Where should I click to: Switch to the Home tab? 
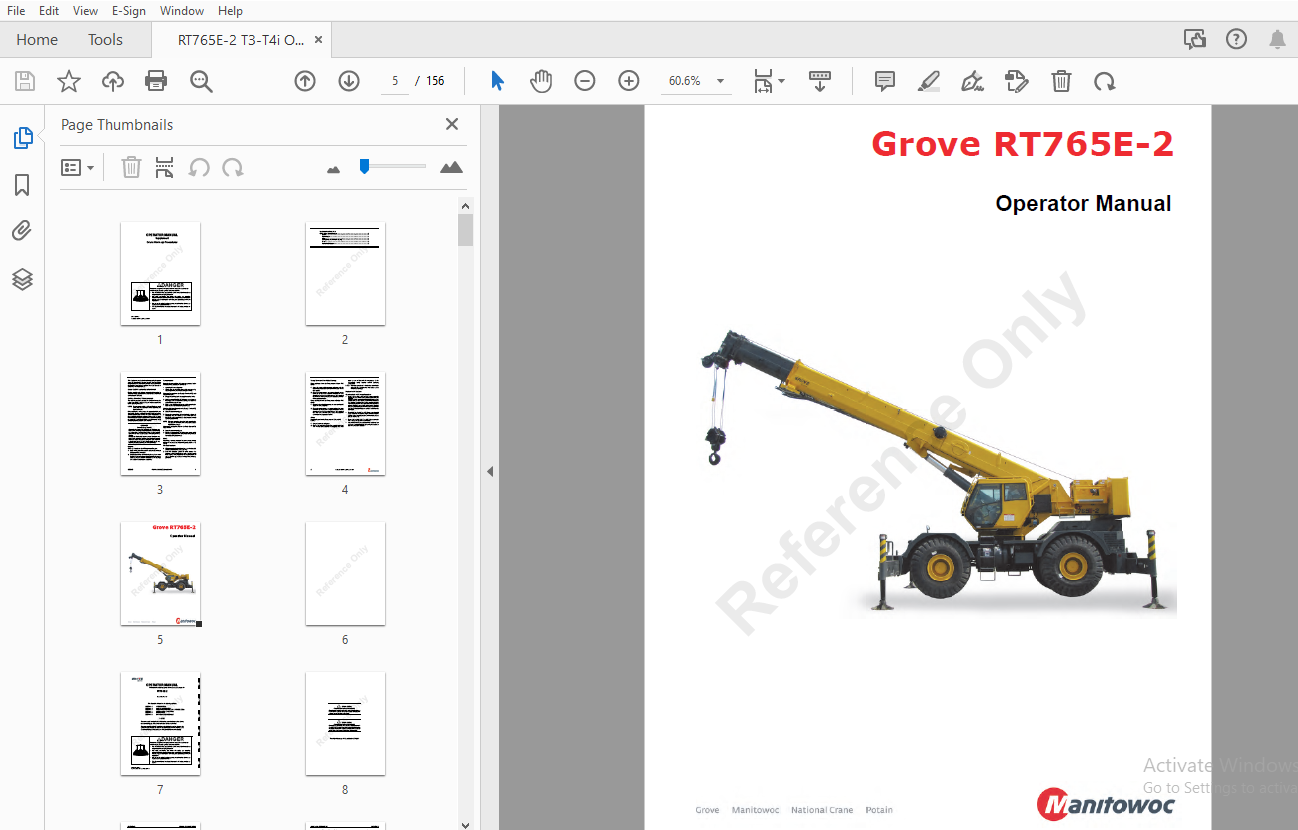(x=37, y=40)
